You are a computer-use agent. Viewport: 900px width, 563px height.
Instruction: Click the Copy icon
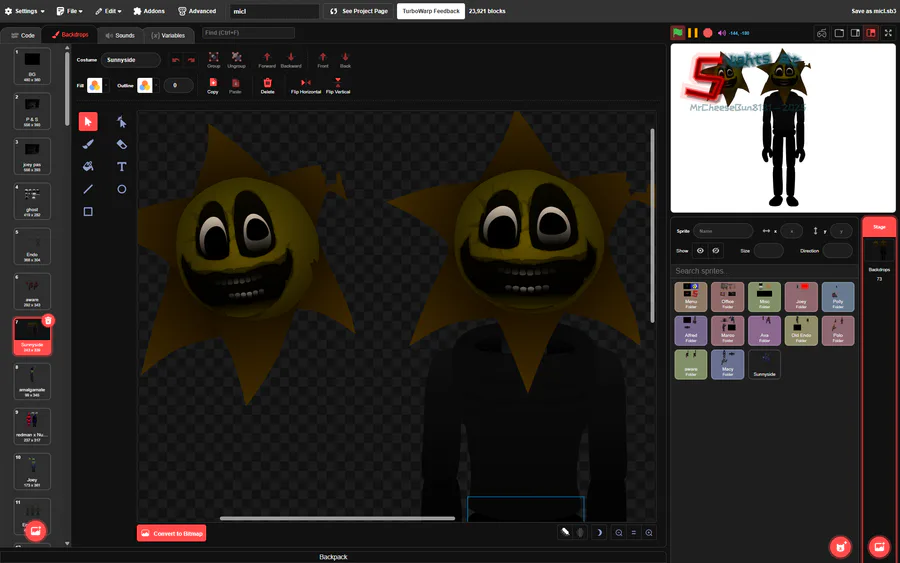click(213, 86)
